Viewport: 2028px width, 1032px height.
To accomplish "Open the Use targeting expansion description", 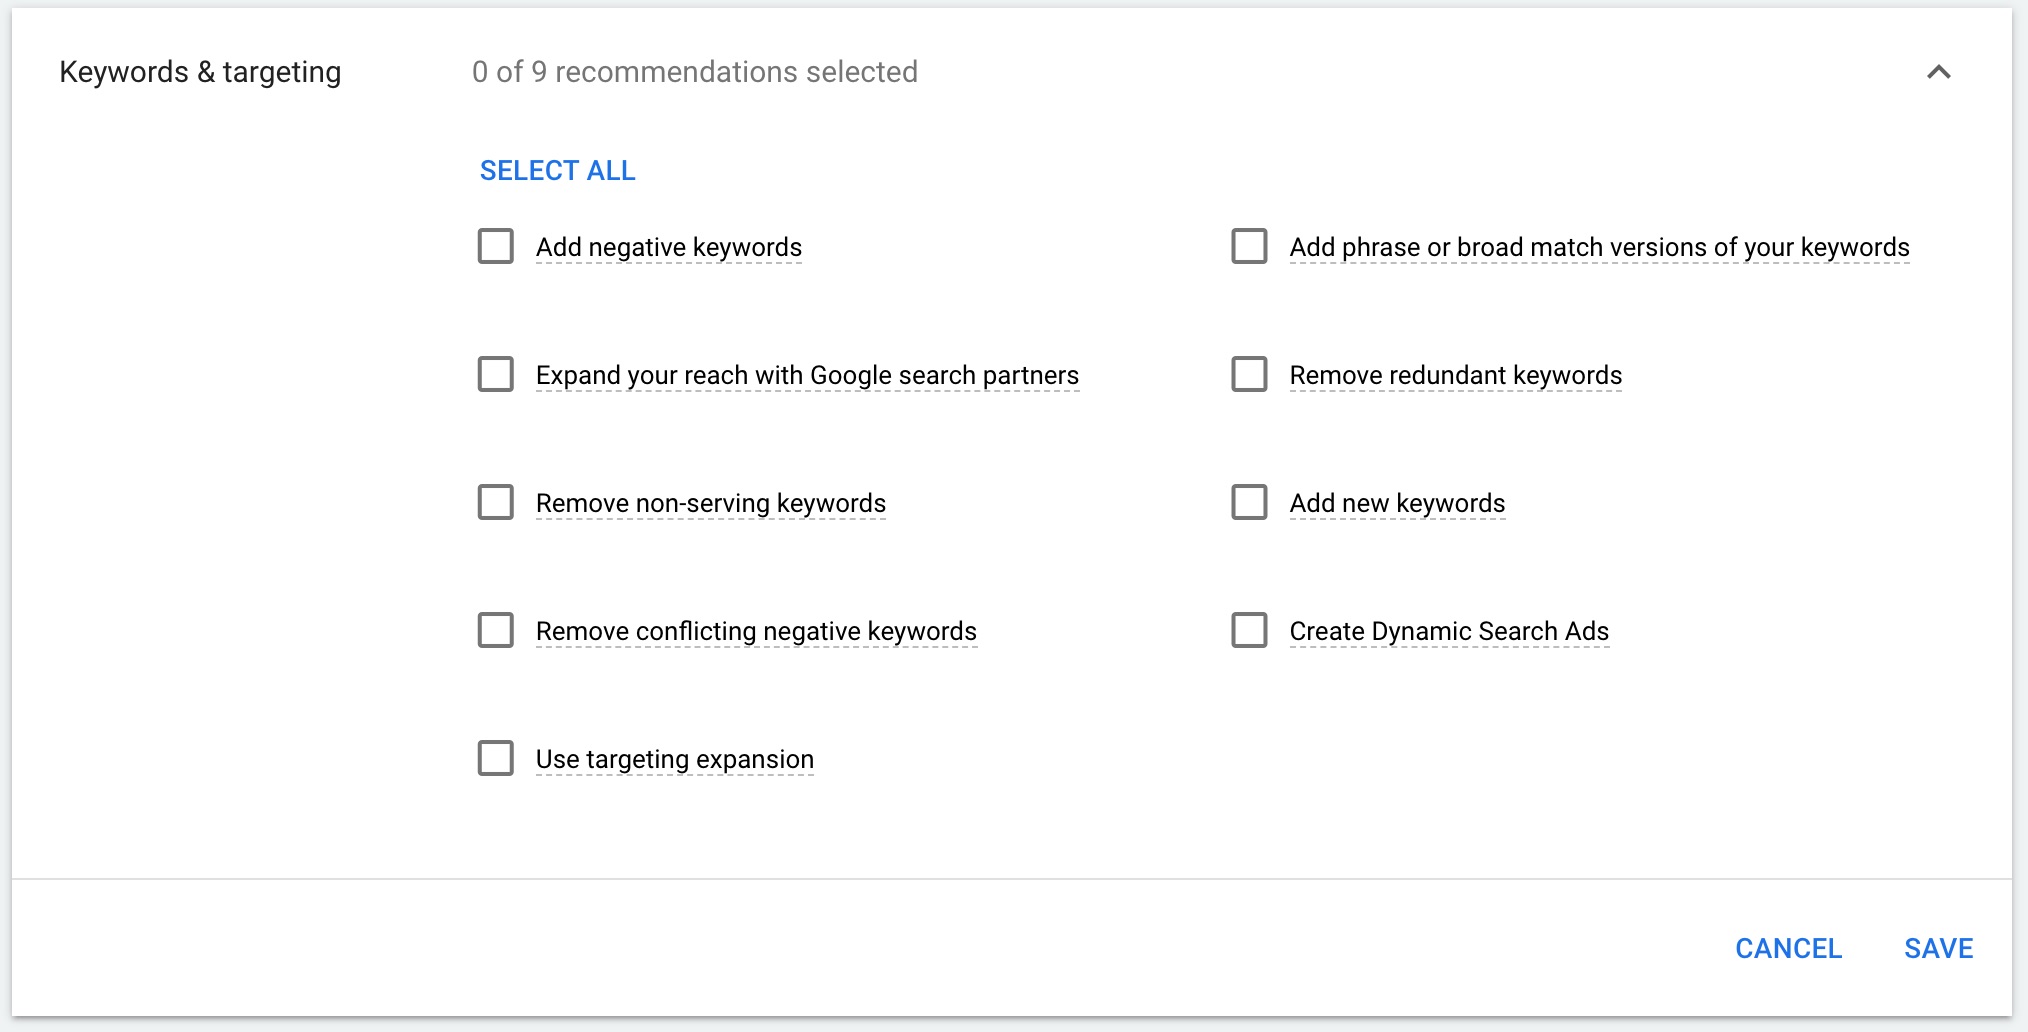I will 674,759.
